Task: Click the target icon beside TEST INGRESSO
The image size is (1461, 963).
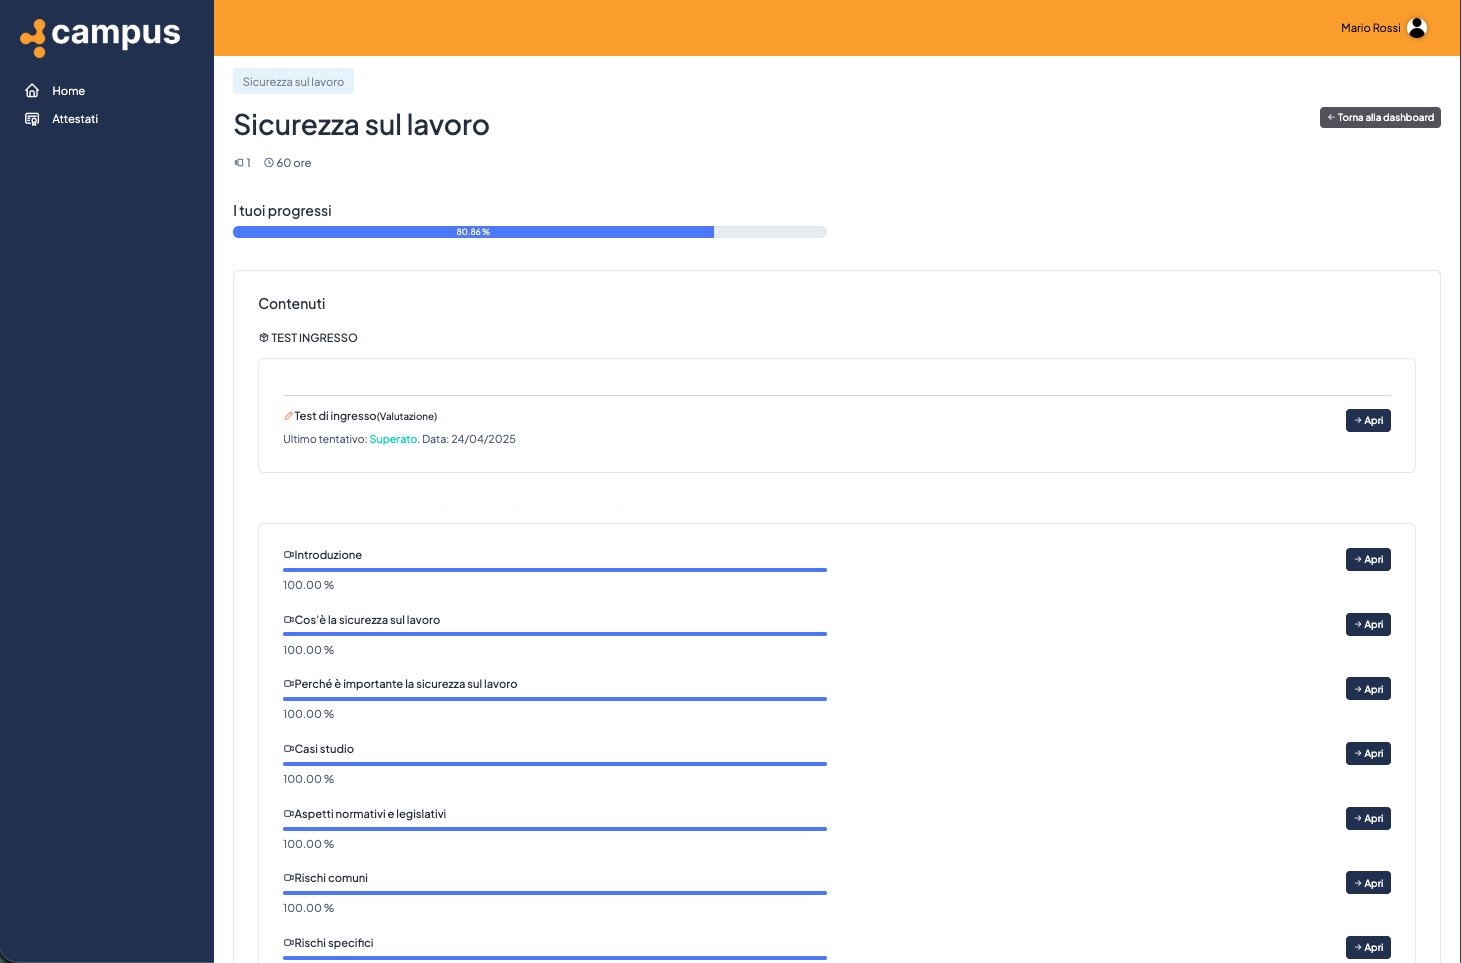Action: 264,337
